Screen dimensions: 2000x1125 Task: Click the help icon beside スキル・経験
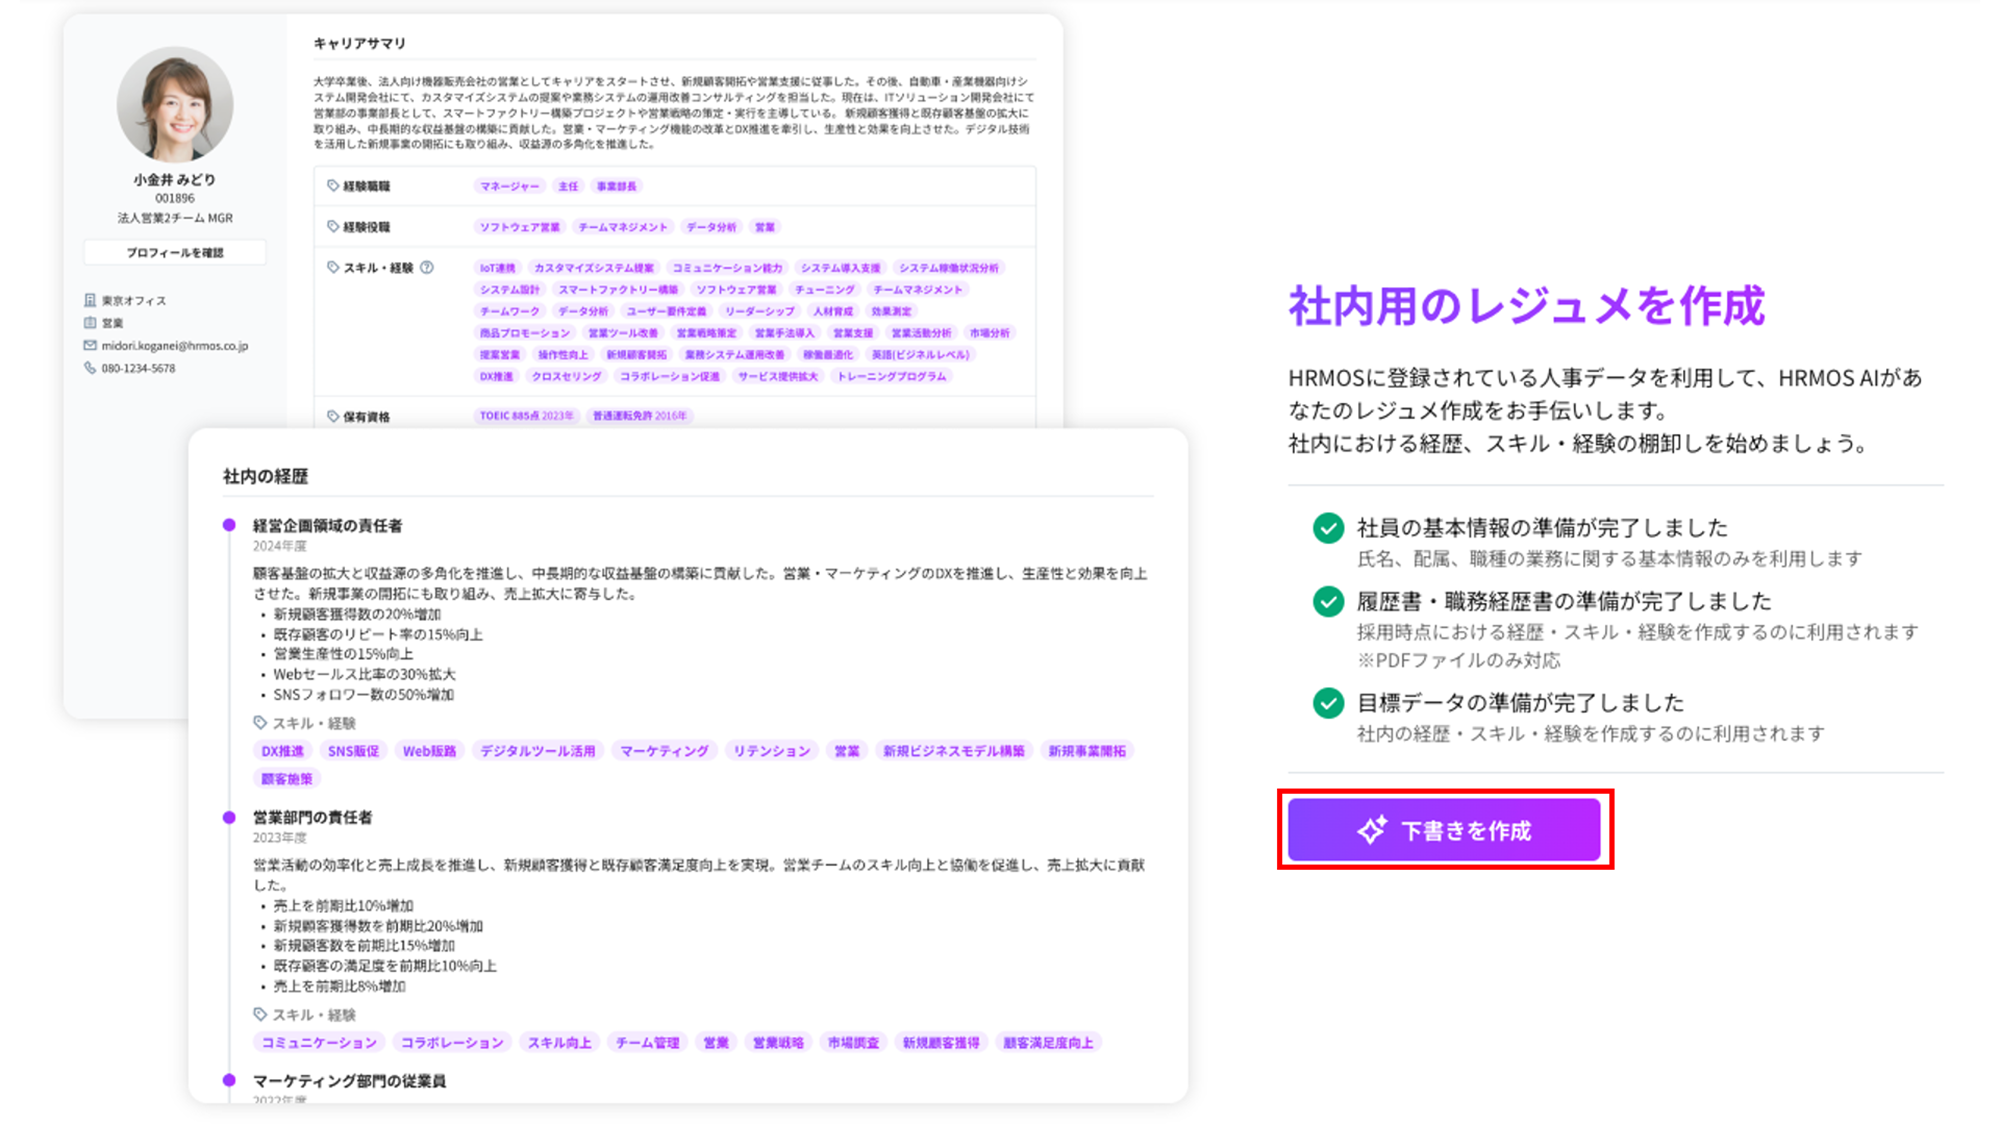click(x=427, y=267)
